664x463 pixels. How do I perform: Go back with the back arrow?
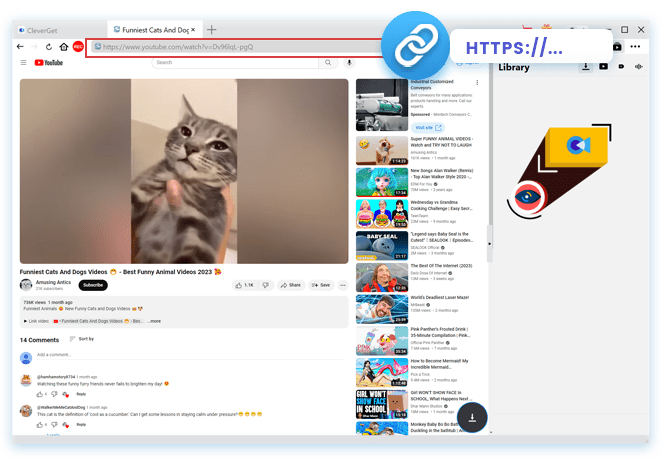21,47
